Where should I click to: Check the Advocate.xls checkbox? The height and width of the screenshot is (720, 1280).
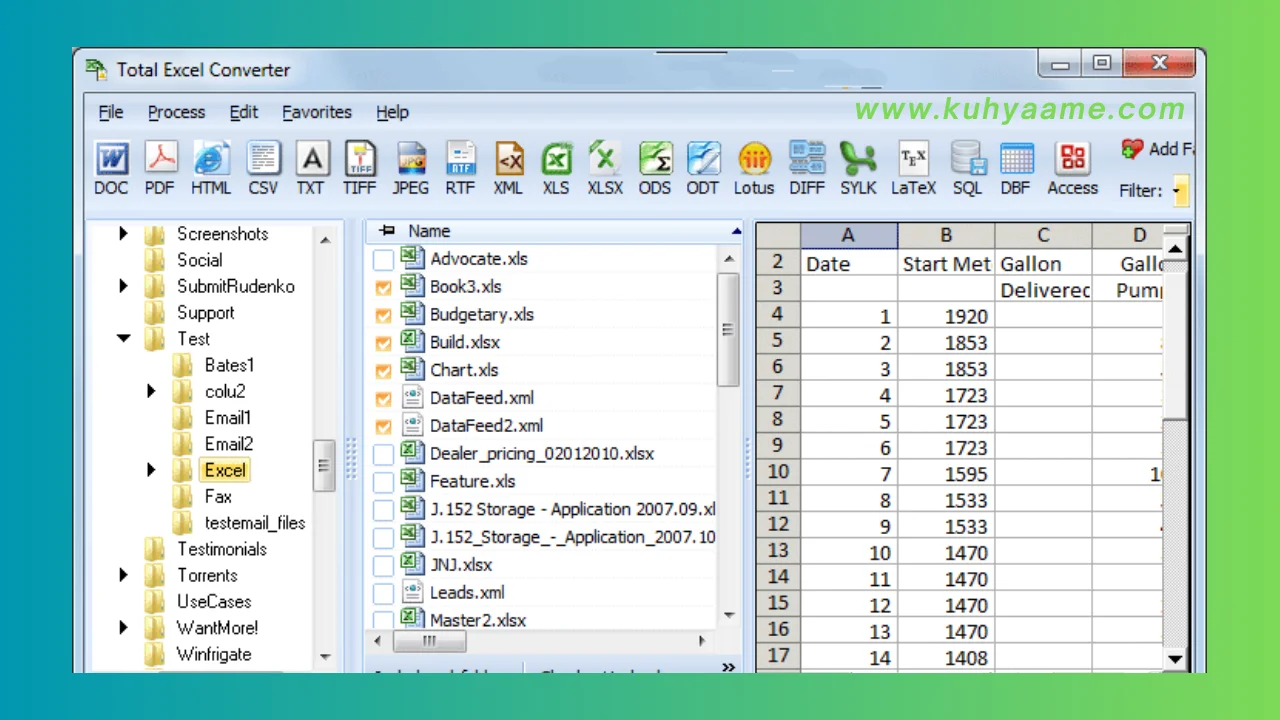point(383,260)
